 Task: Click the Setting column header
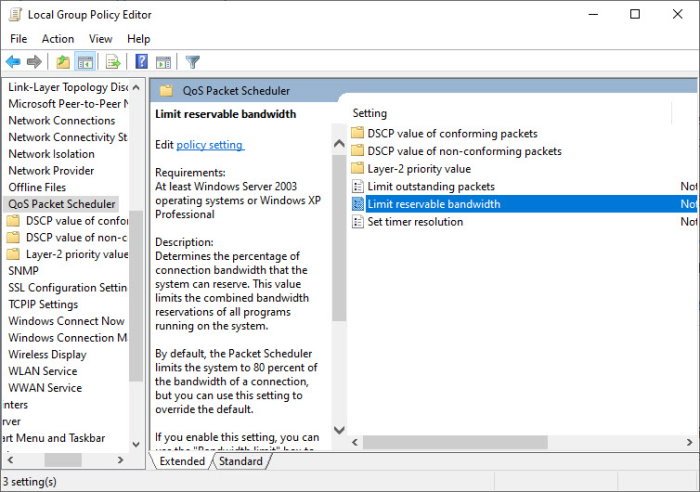coord(370,114)
